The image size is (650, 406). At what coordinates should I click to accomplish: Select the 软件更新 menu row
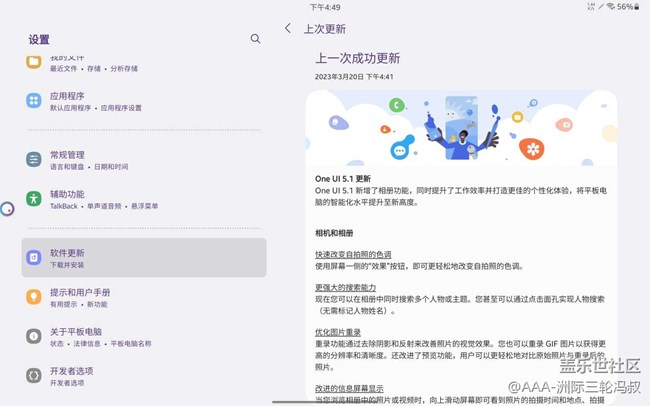[x=144, y=258]
